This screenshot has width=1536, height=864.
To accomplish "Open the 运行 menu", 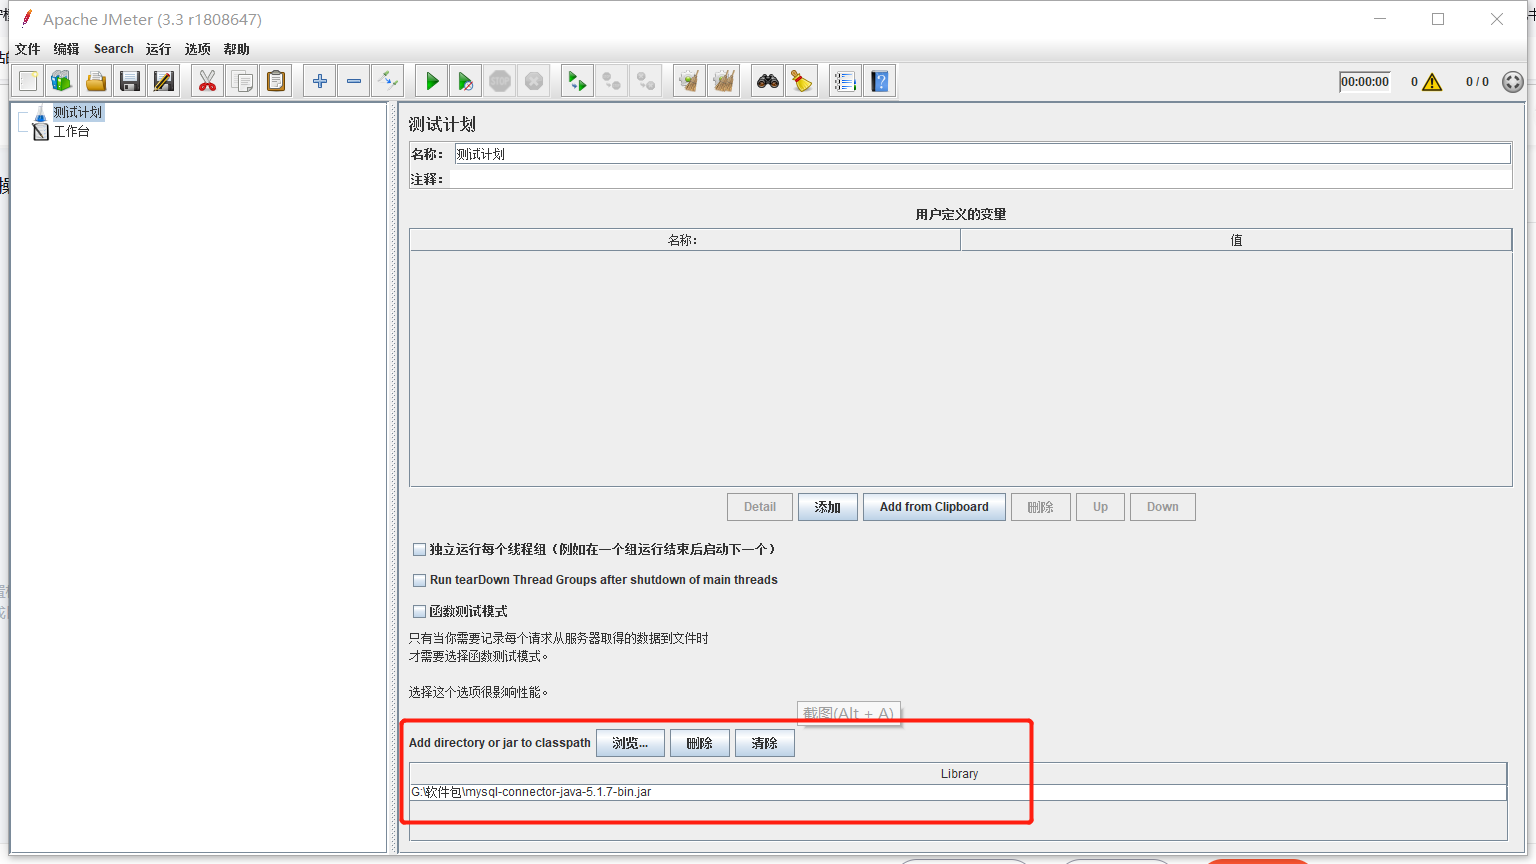I will [x=158, y=49].
